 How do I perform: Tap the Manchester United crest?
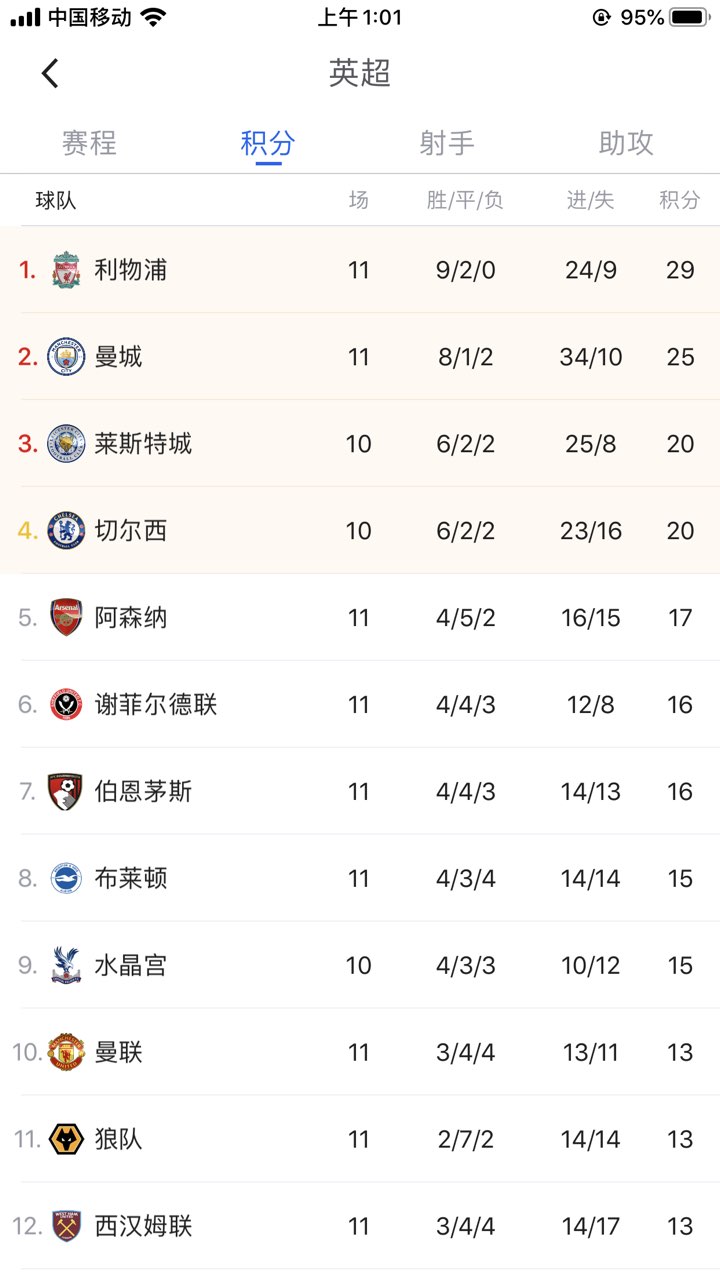pos(66,1053)
